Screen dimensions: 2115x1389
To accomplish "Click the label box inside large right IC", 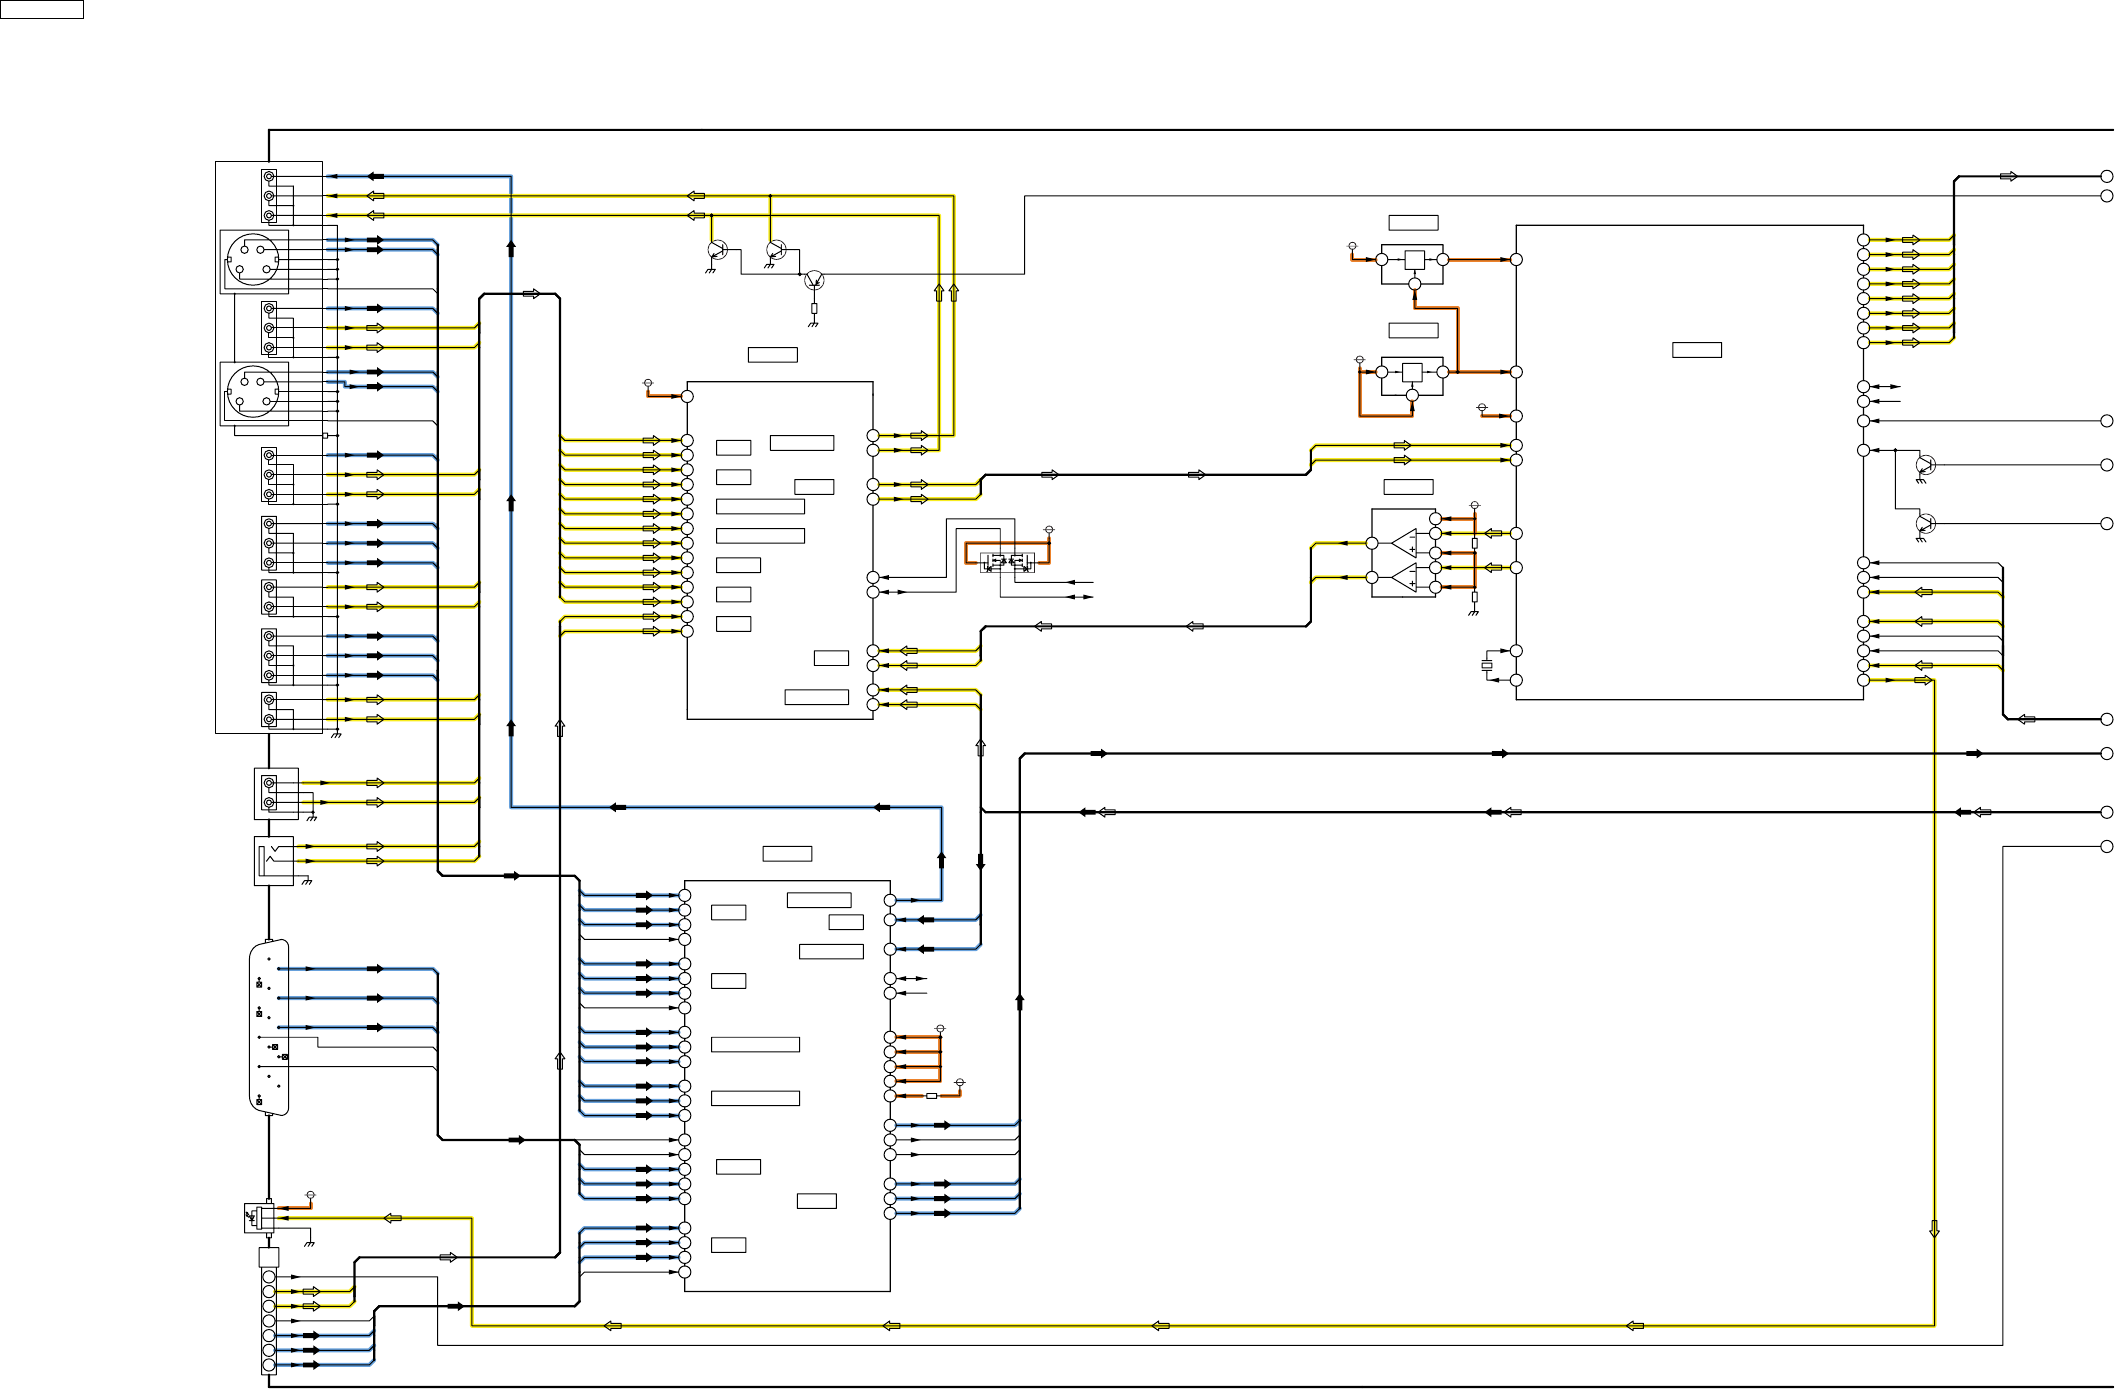I will coord(1697,350).
